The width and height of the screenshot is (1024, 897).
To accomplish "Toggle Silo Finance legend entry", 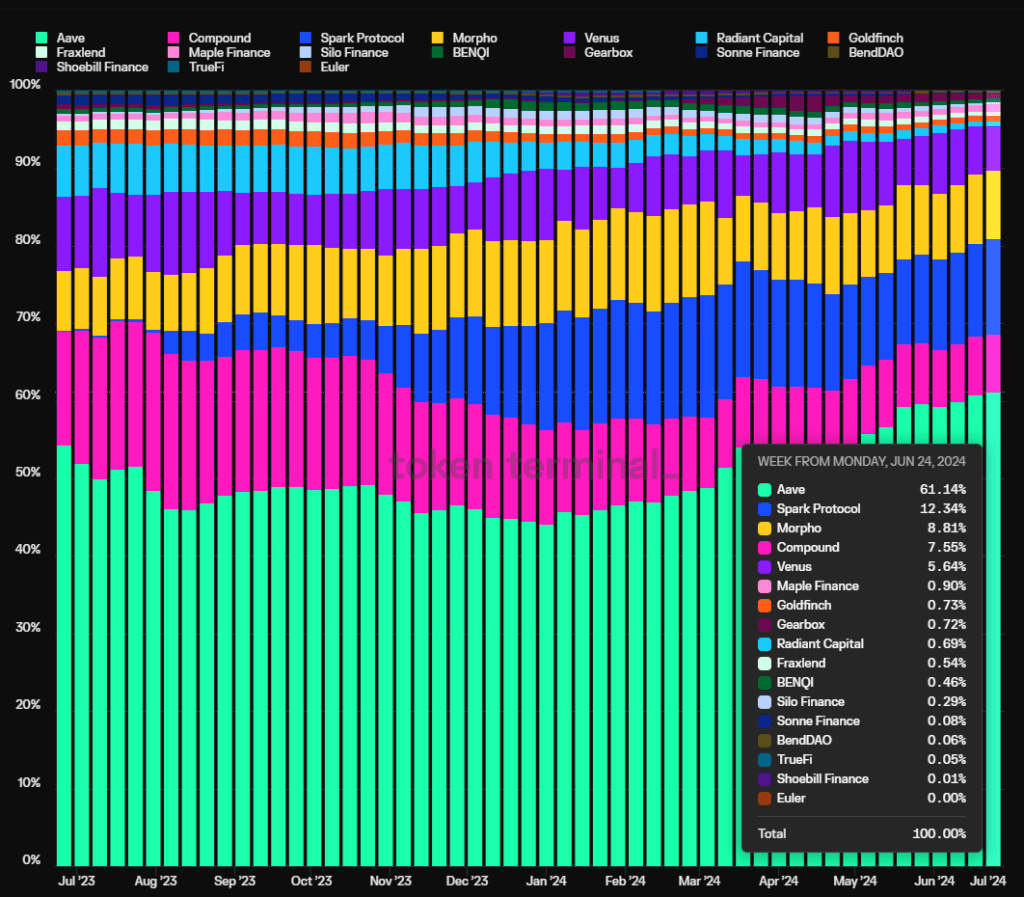I will click(x=344, y=52).
